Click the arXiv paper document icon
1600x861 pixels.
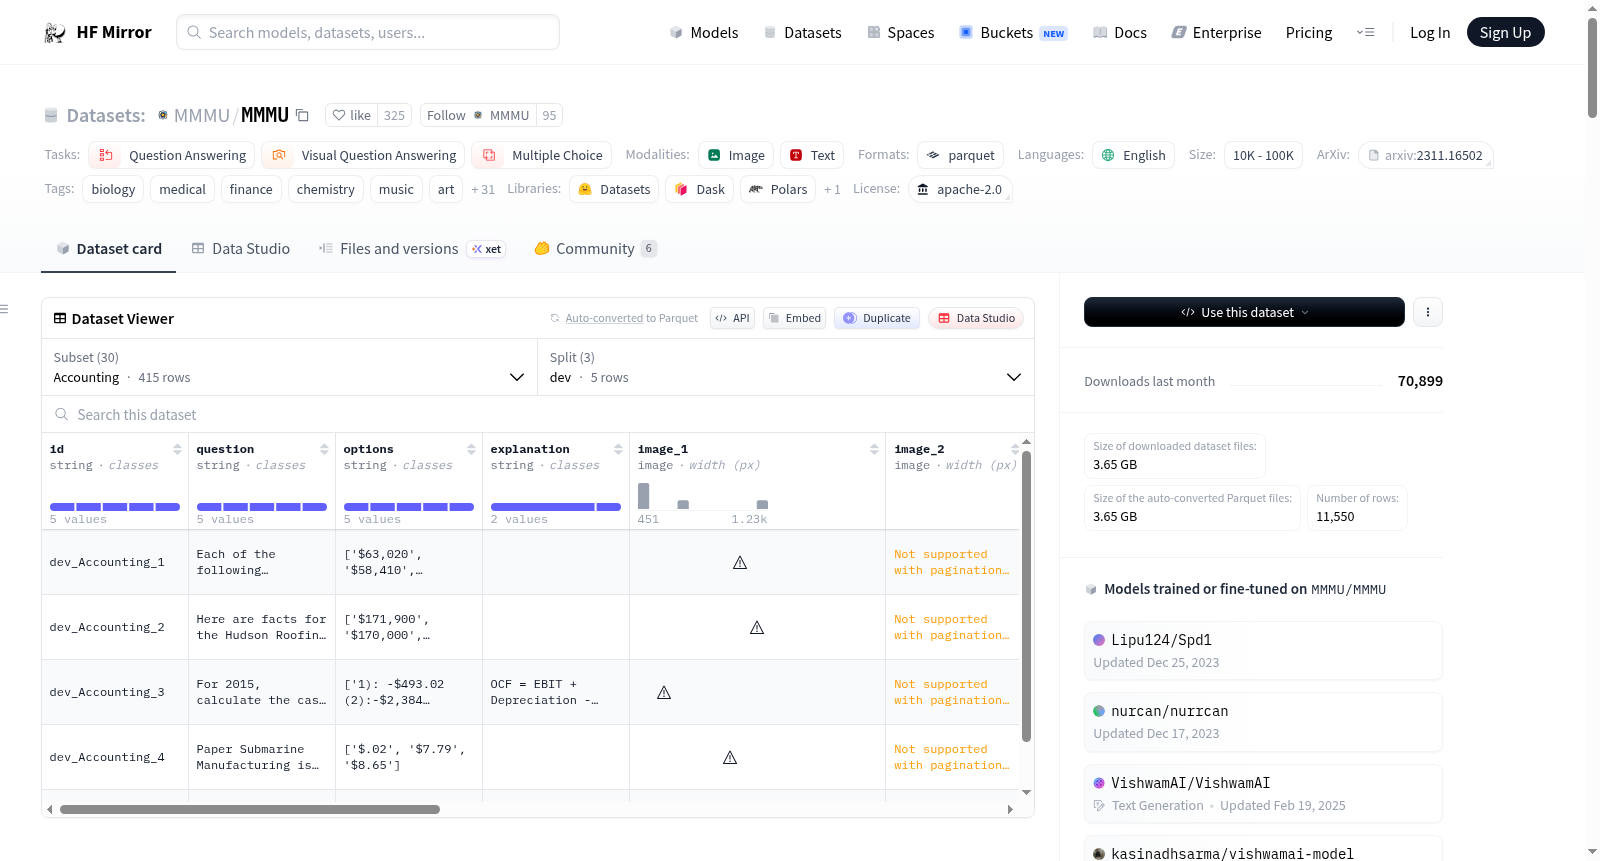(1374, 156)
